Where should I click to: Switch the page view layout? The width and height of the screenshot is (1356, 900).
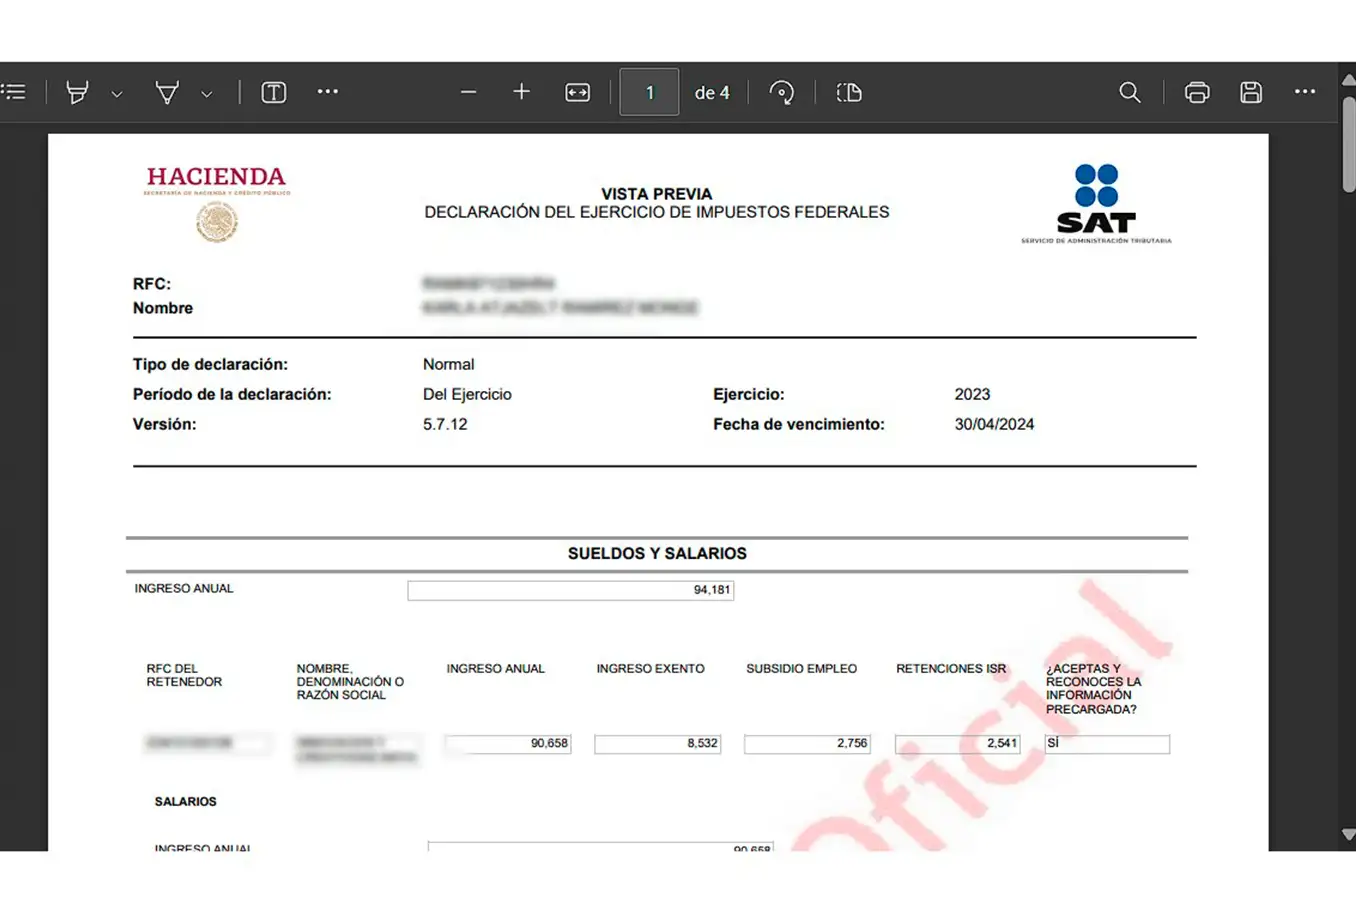point(848,91)
